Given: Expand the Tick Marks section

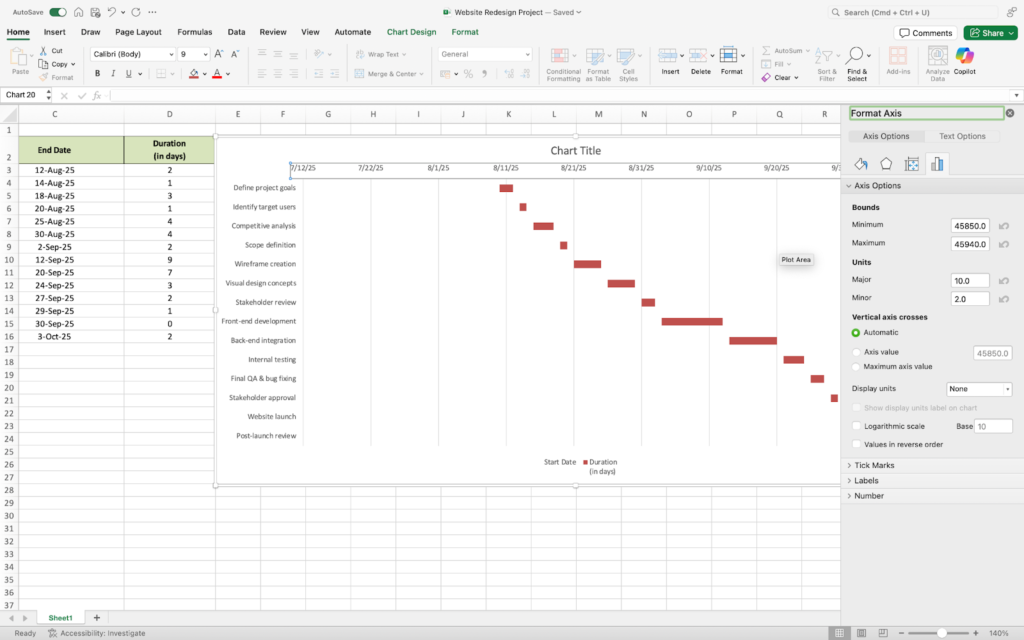Looking at the screenshot, I should (874, 465).
